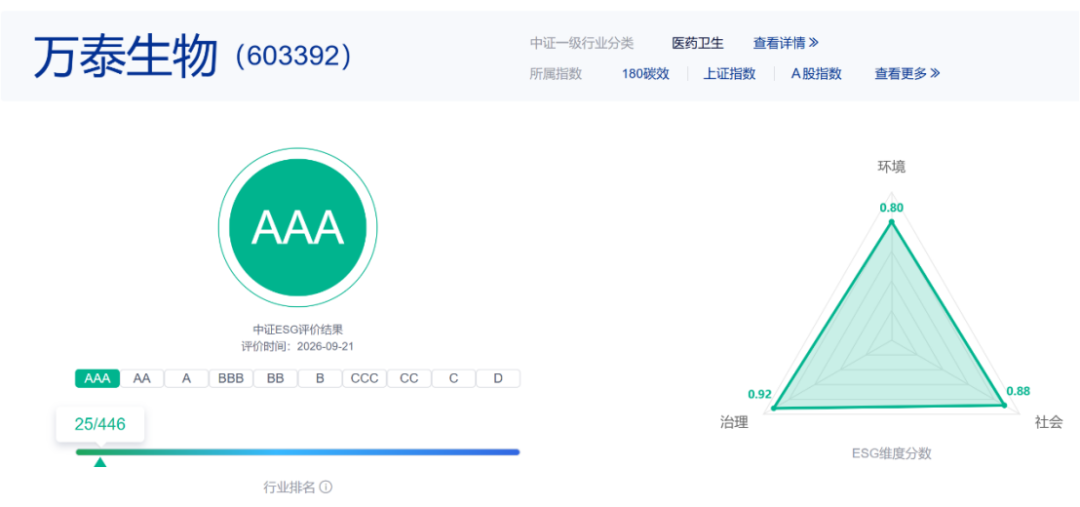This screenshot has height=507, width=1080.
Task: Select the D rating box
Action: [x=498, y=378]
